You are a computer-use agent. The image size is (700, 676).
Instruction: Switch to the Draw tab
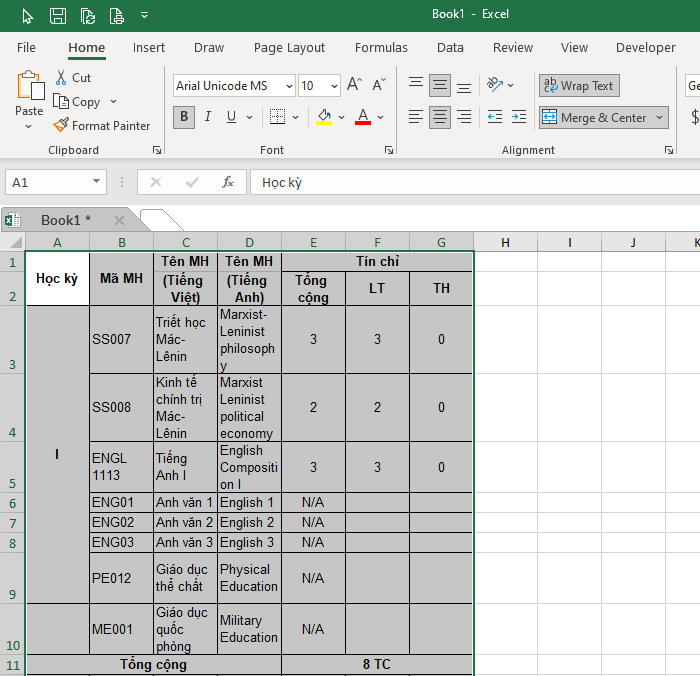pyautogui.click(x=209, y=47)
